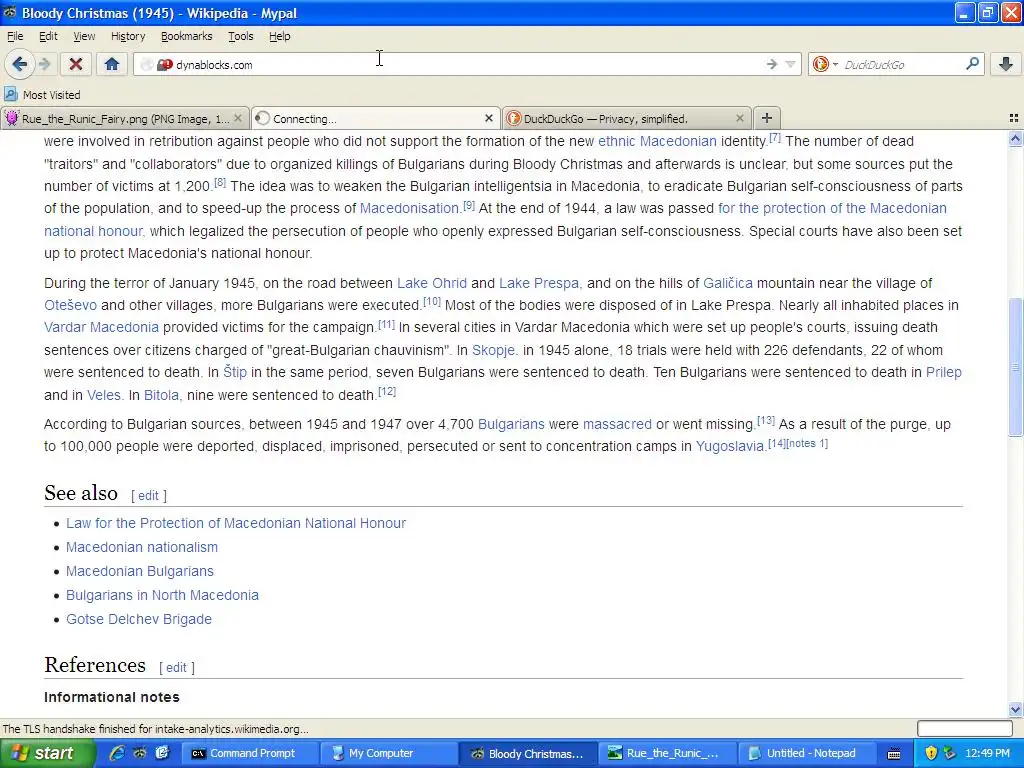Screen dimensions: 1024x768
Task: Open the Help menu
Action: tap(280, 37)
